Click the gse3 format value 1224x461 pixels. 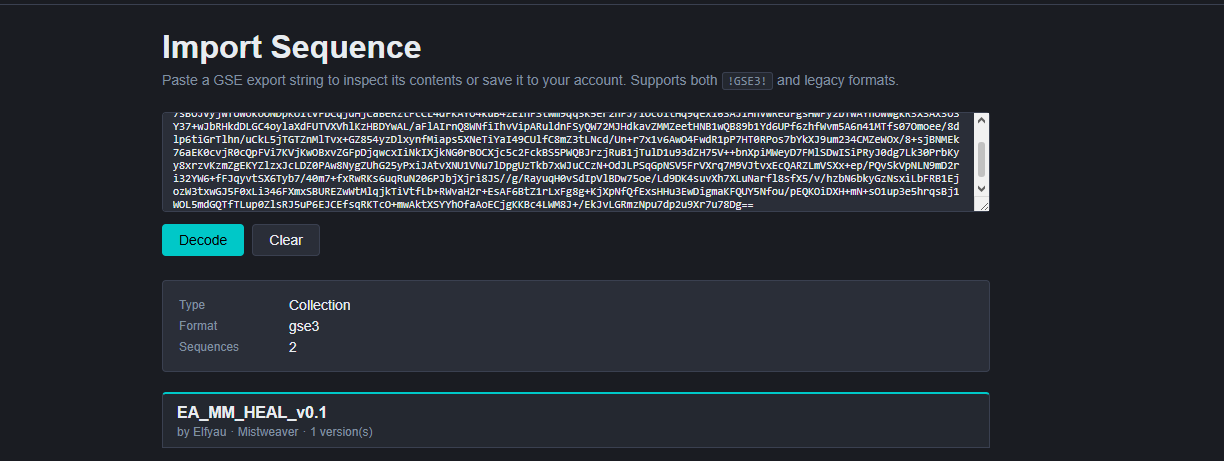[x=304, y=326]
